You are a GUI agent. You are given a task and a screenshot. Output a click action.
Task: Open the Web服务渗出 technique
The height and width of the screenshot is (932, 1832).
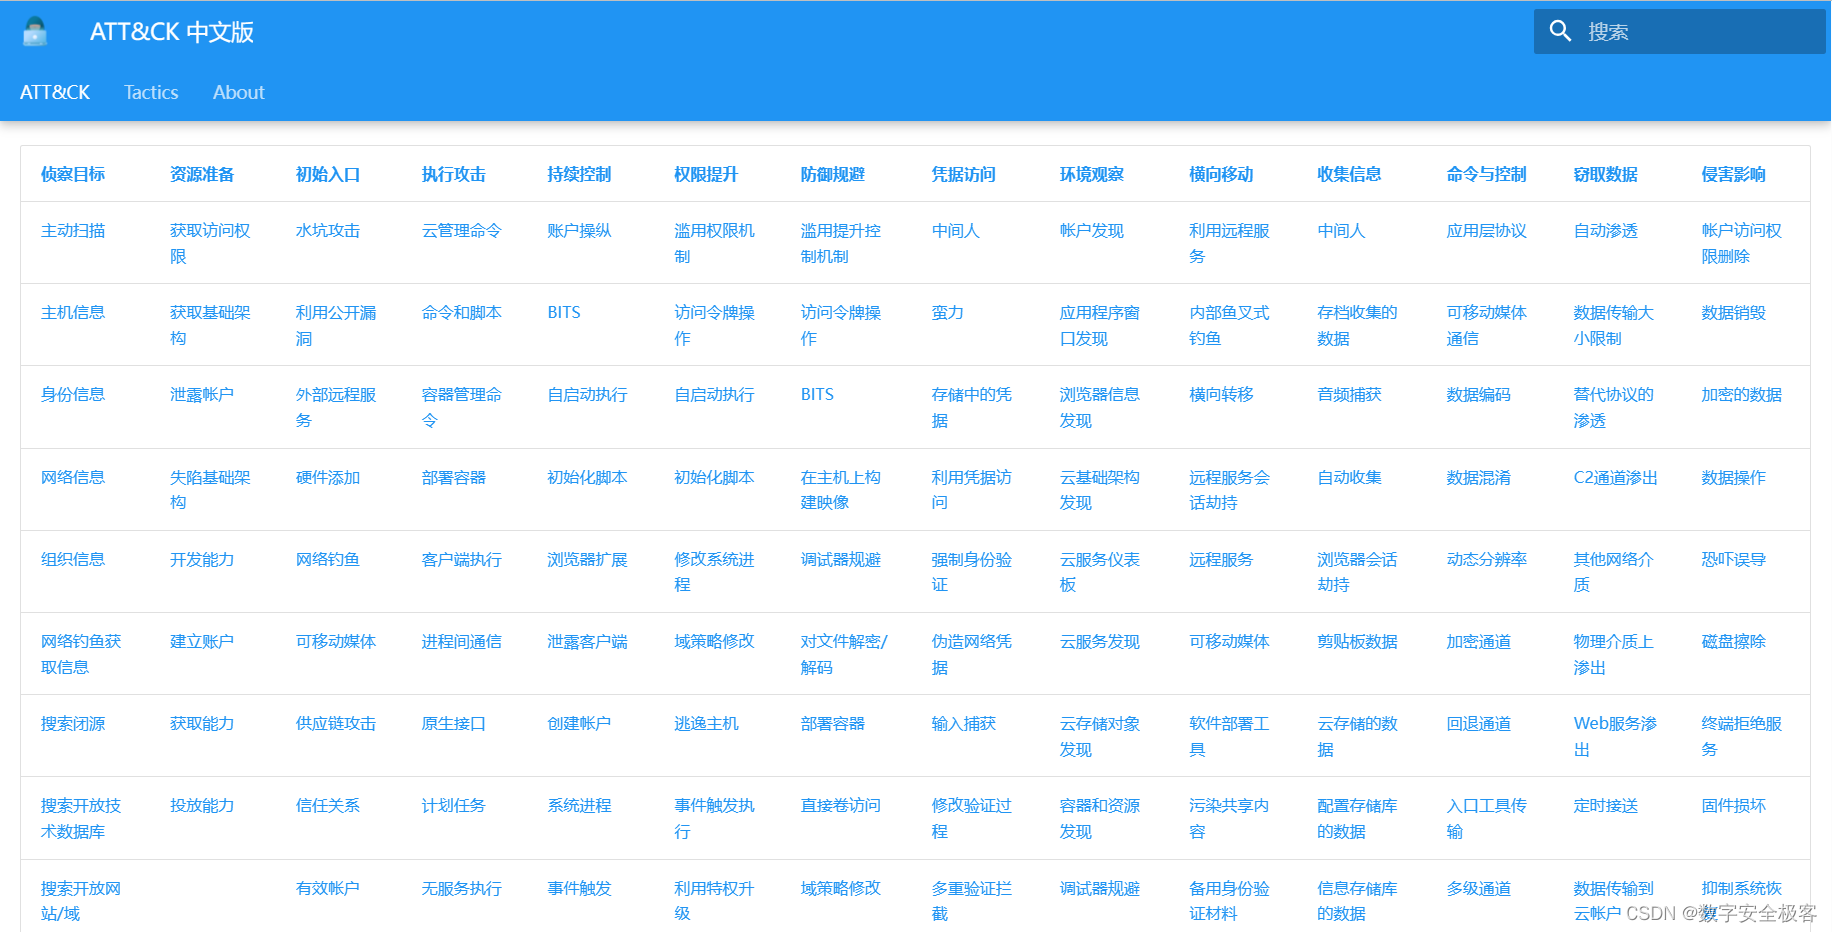1610,723
